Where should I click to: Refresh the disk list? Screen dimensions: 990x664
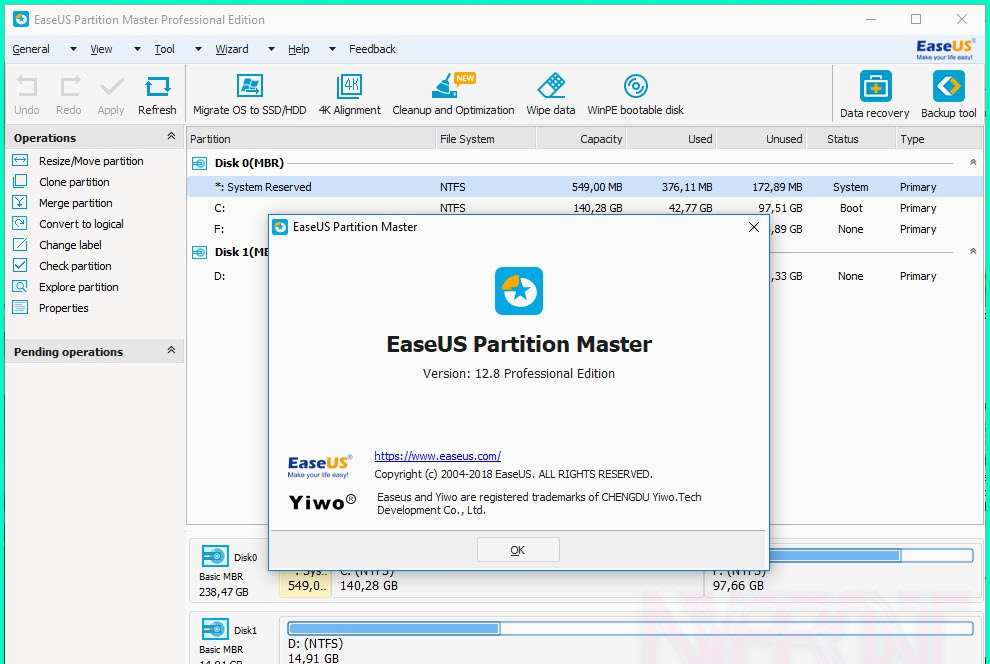pyautogui.click(x=157, y=95)
